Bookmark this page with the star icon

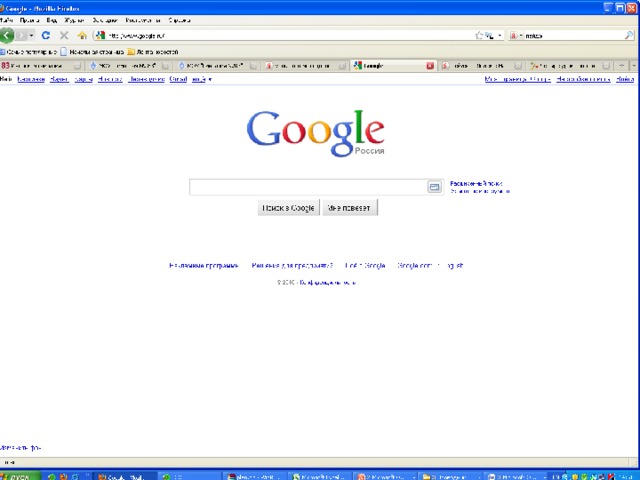point(479,36)
